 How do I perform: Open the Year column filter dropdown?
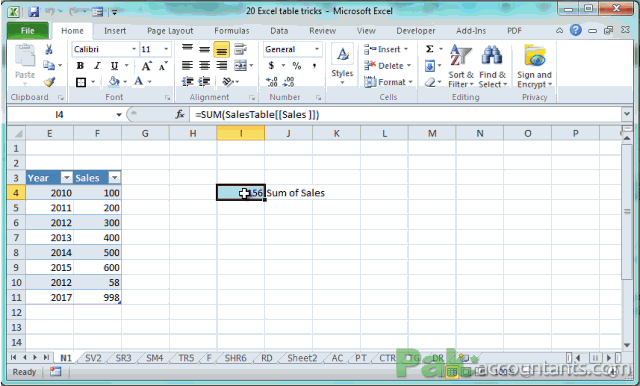[66, 177]
